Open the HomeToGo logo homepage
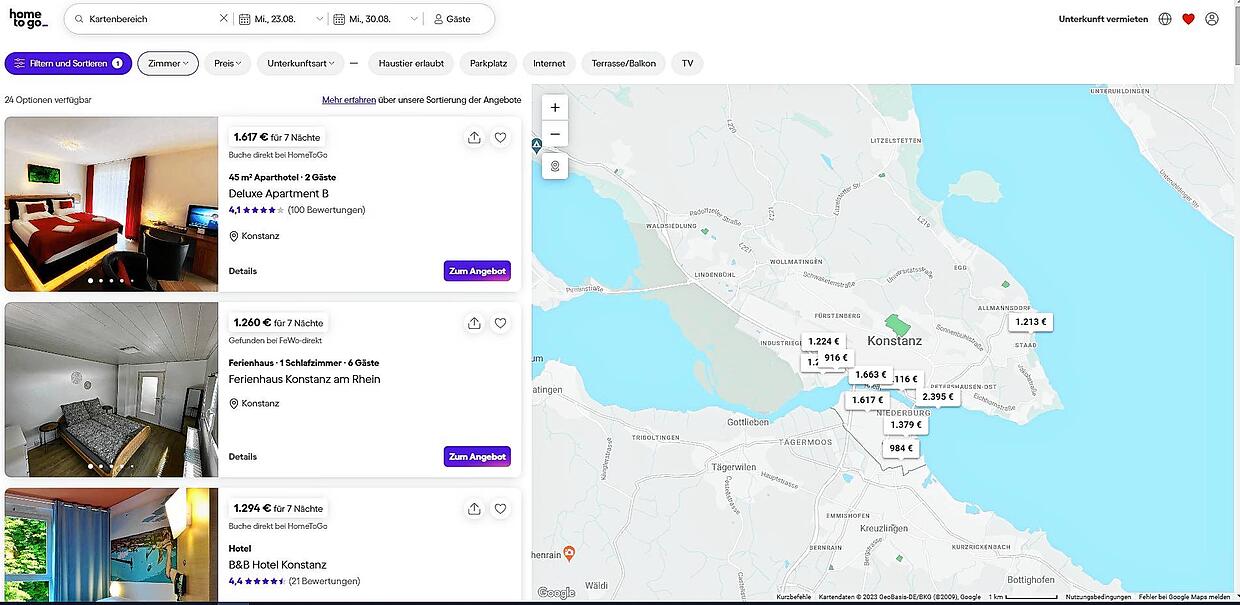The image size is (1240, 605). [x=28, y=18]
